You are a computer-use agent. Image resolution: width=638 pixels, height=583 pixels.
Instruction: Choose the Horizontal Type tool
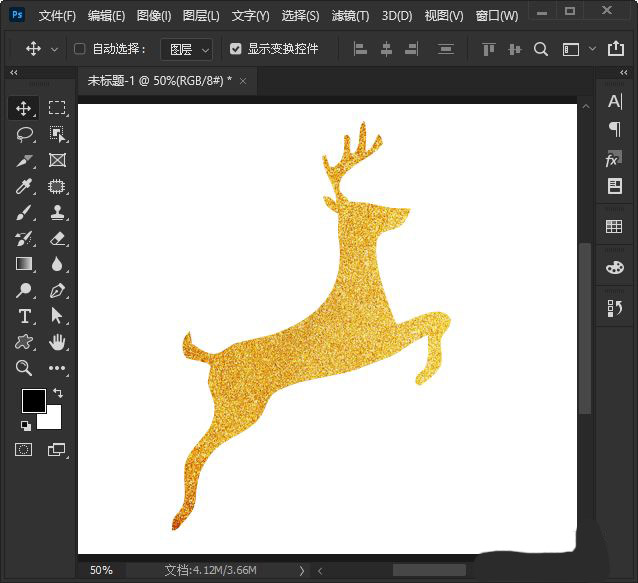click(x=25, y=316)
